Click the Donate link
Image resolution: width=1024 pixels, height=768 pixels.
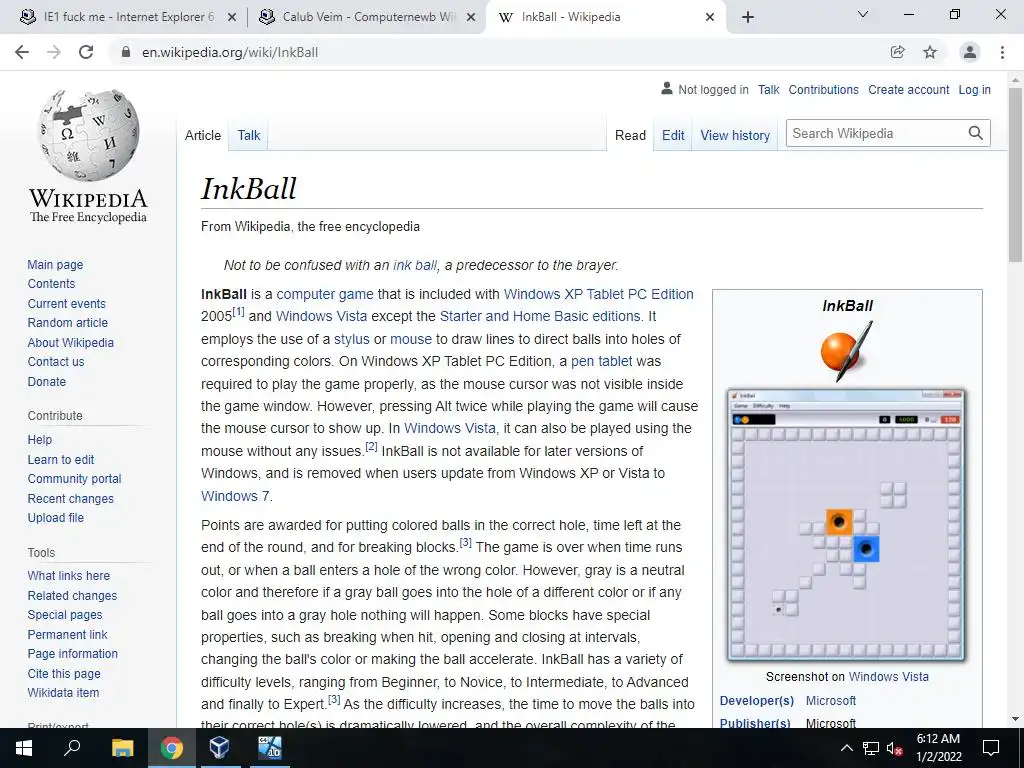tap(46, 381)
